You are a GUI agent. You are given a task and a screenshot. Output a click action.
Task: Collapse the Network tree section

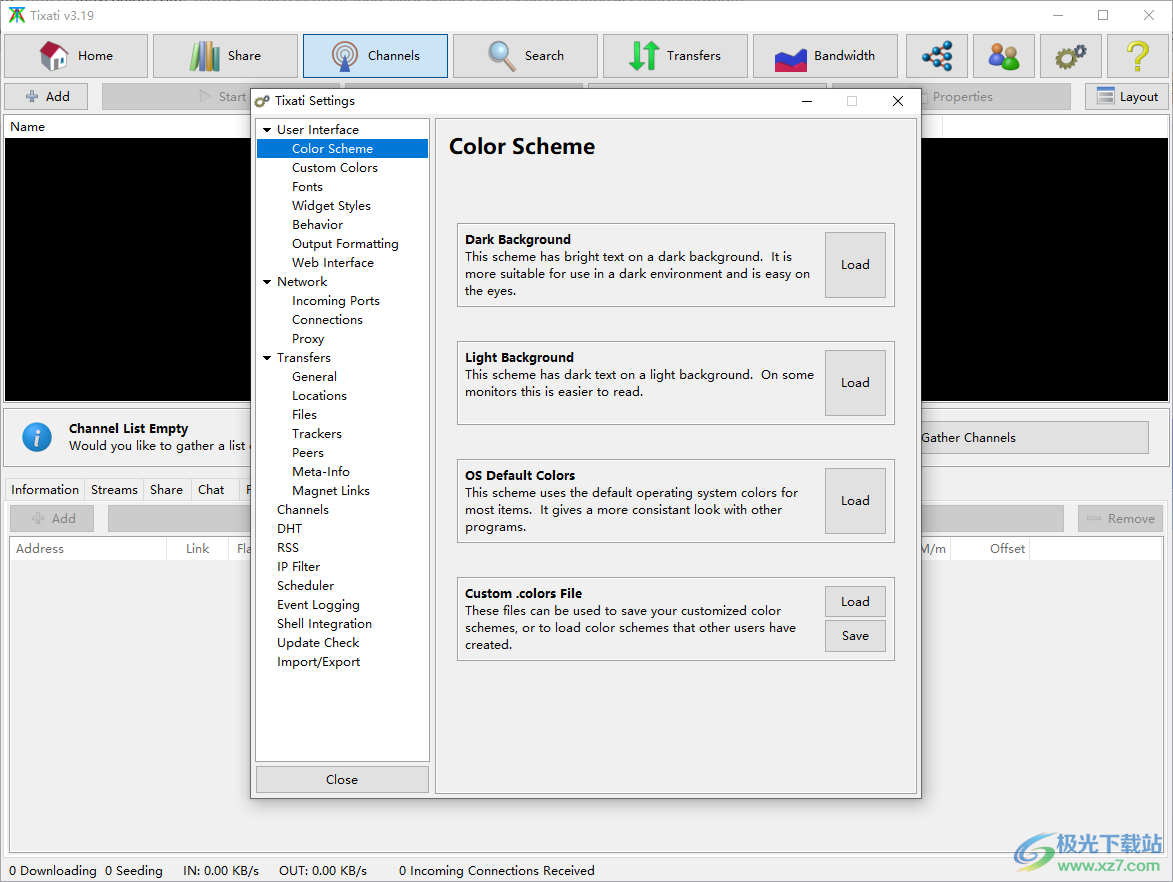pos(267,282)
